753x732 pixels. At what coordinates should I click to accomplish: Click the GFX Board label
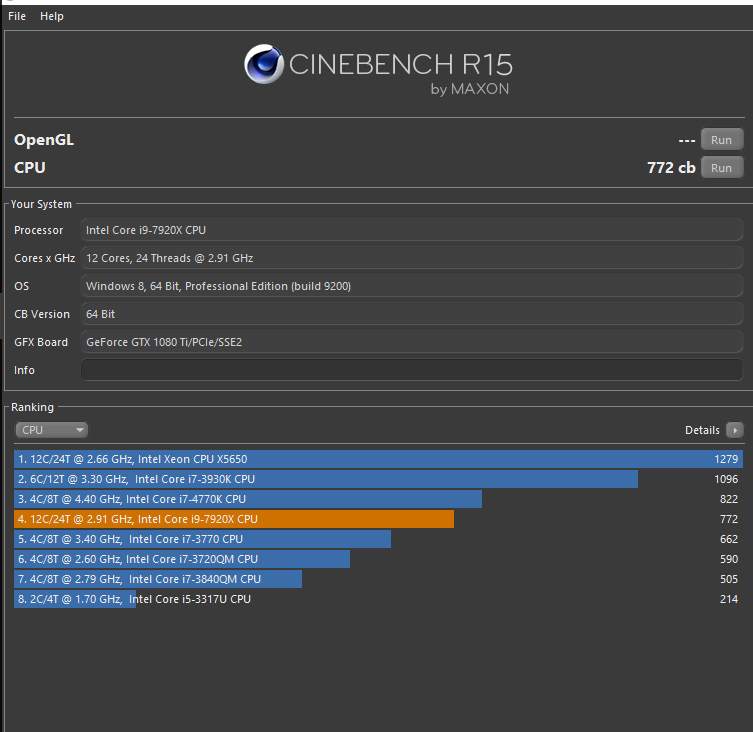(41, 342)
